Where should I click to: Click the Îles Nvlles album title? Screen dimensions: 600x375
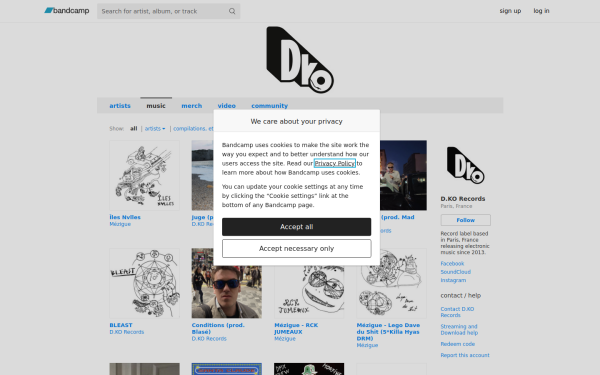[x=125, y=217]
